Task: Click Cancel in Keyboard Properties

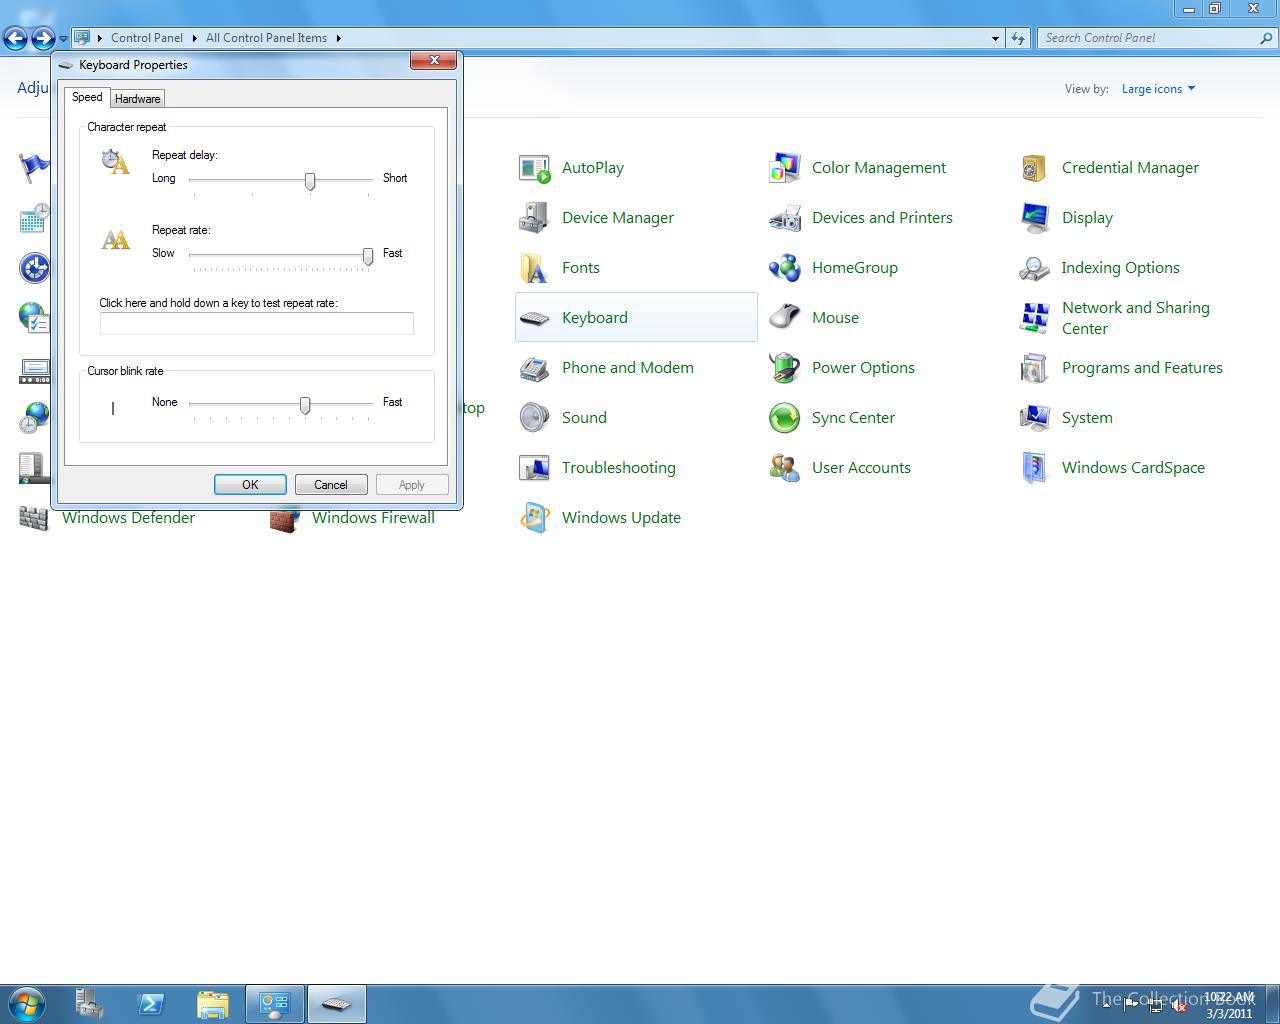Action: [331, 485]
